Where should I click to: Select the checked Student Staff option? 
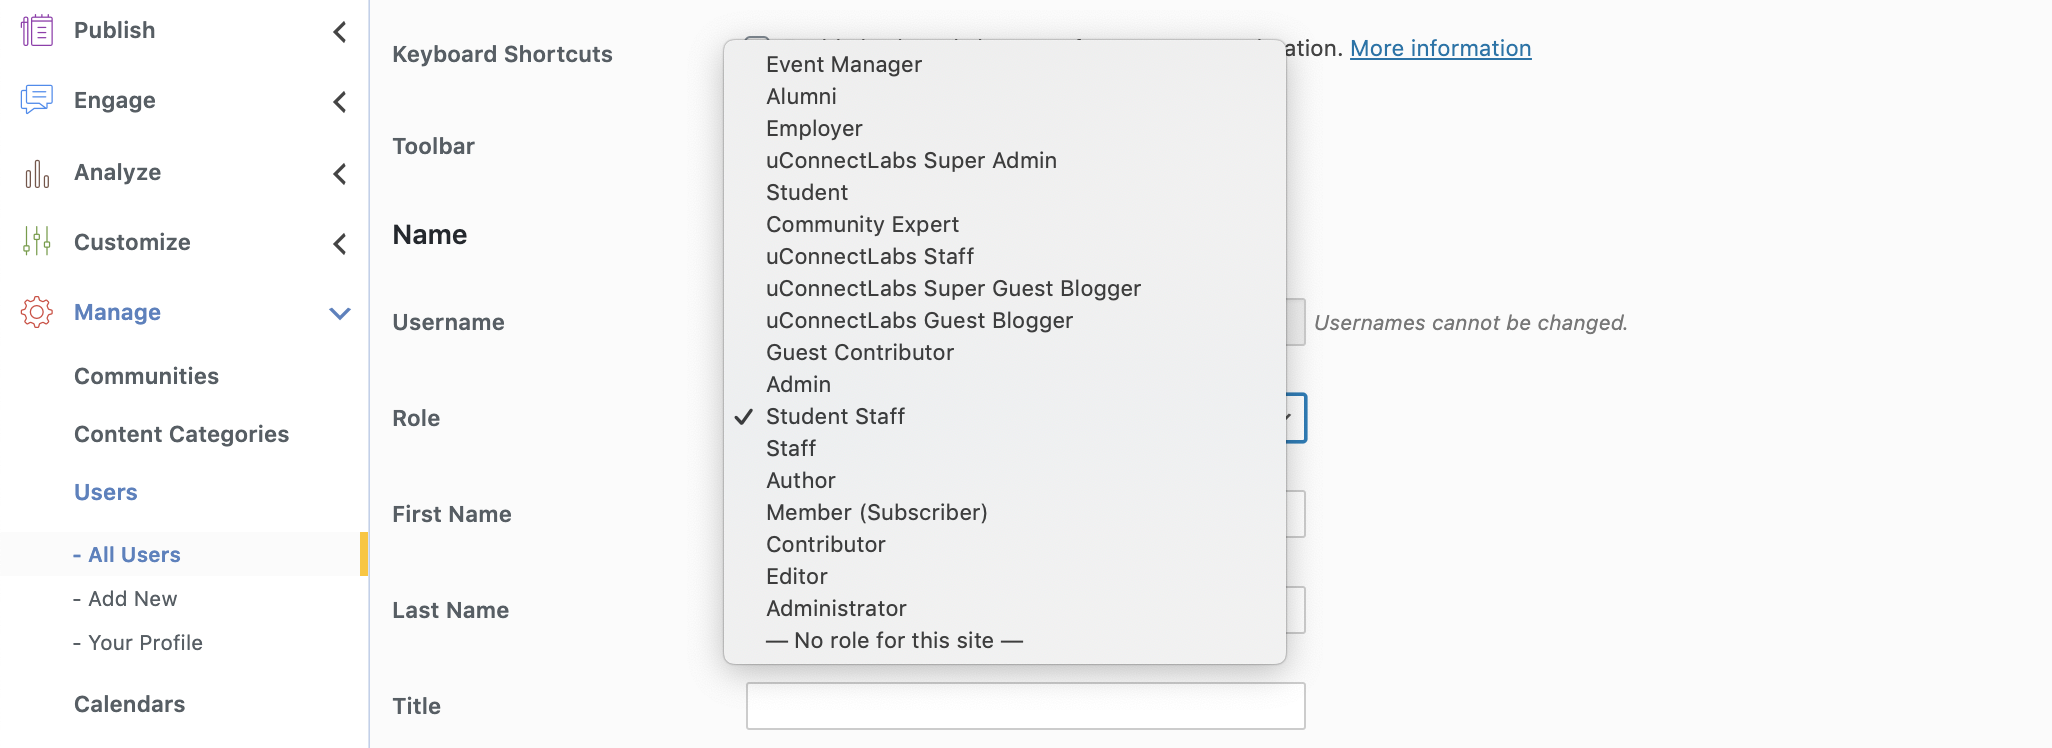(835, 416)
